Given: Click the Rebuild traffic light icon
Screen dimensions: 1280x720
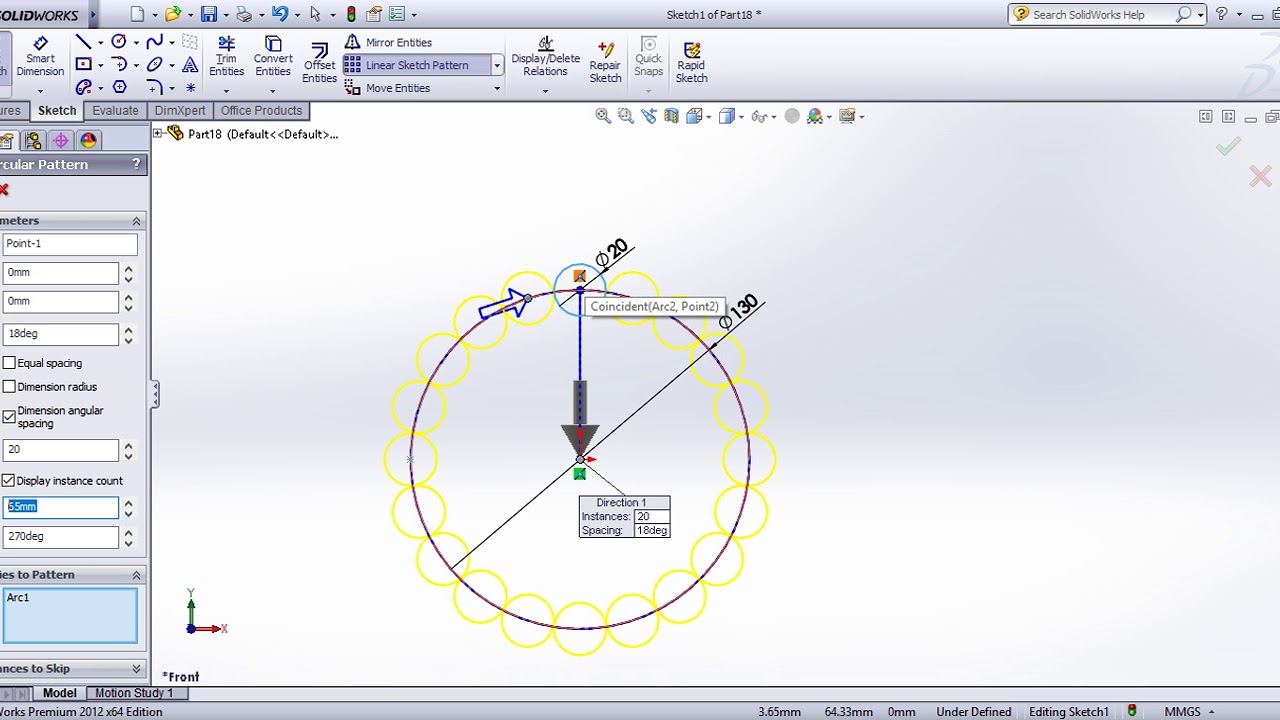Looking at the screenshot, I should click(351, 14).
